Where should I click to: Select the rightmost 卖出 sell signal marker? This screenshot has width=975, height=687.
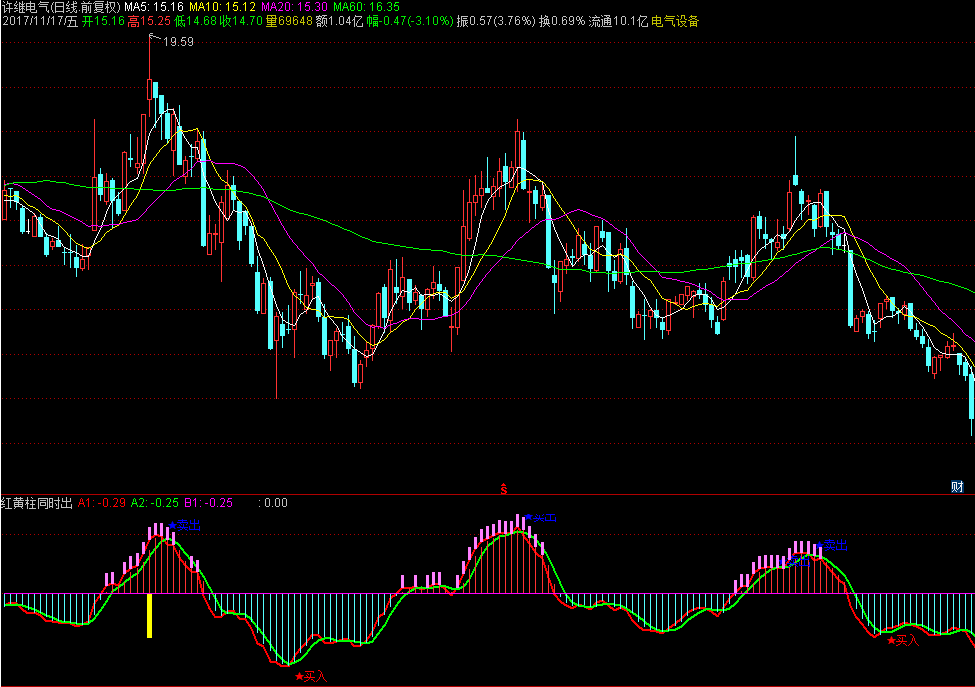point(832,545)
